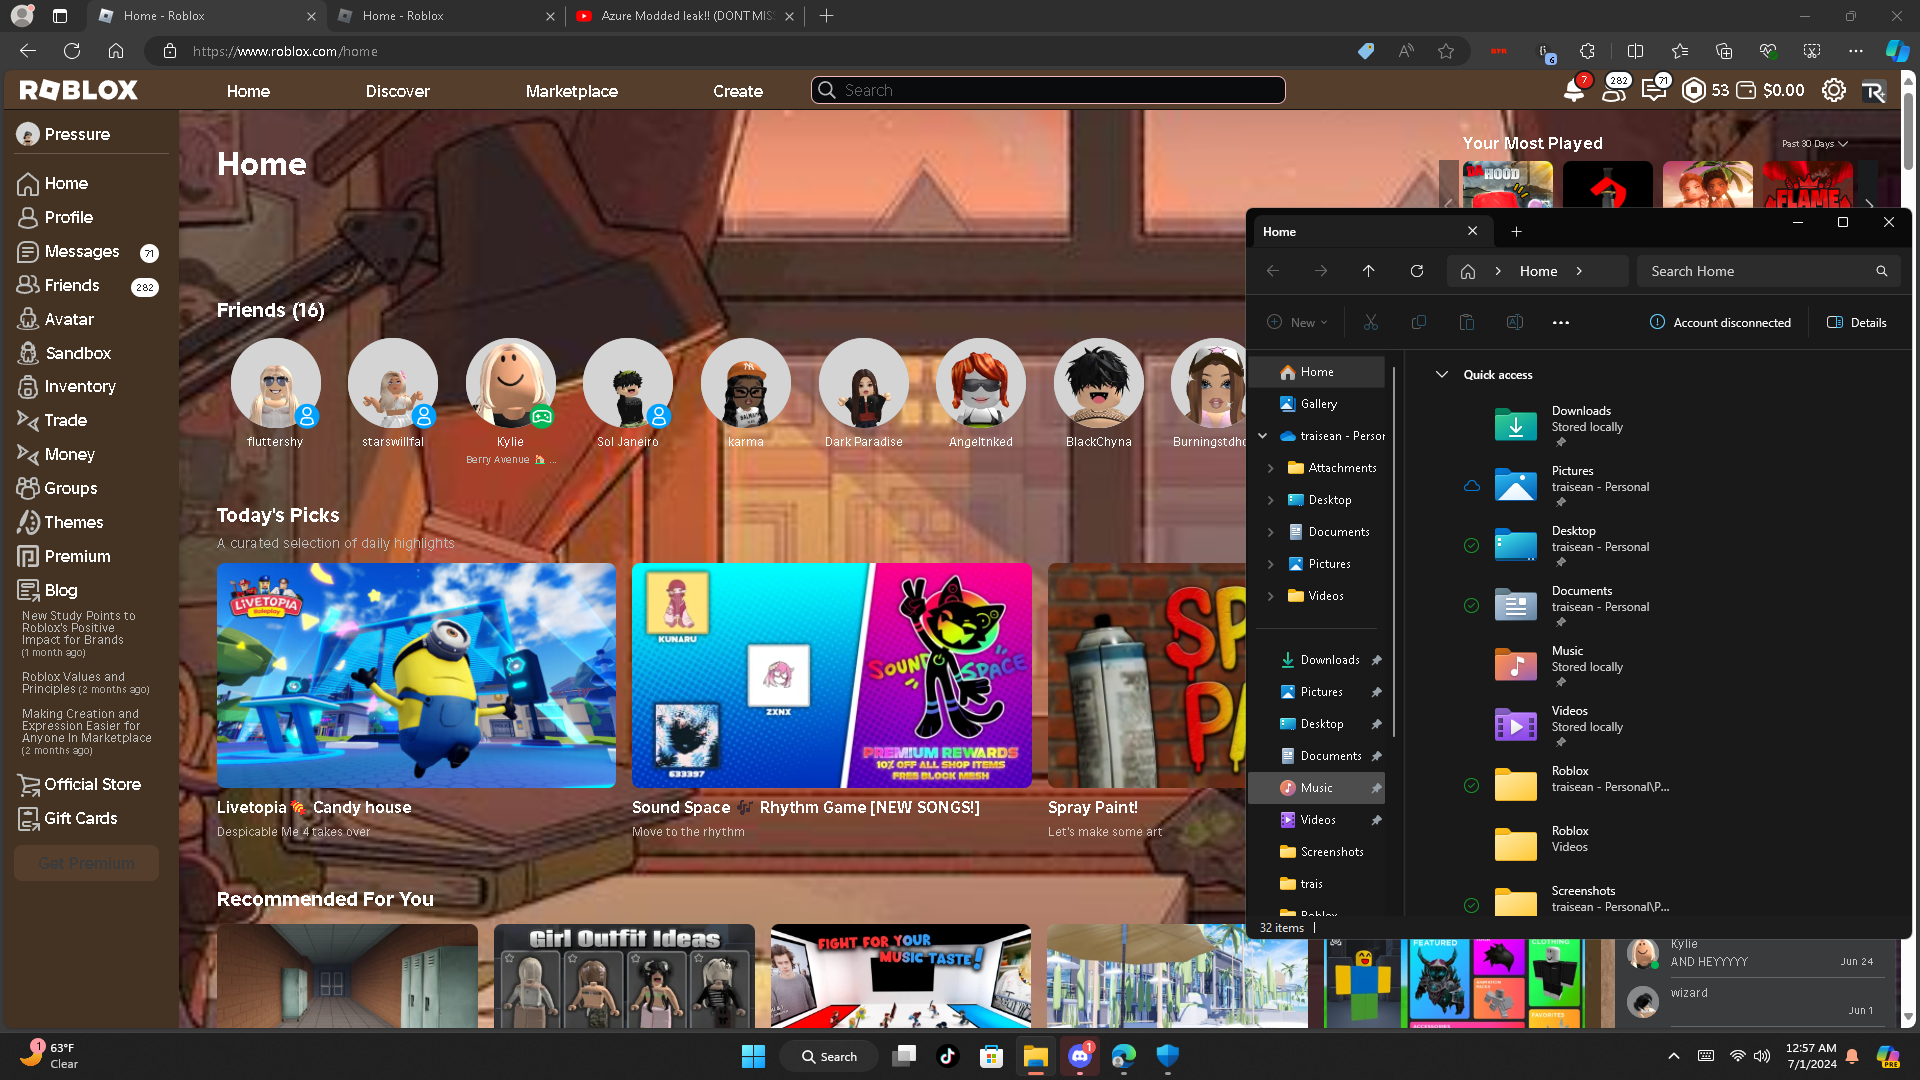Open Official Store in Roblox sidebar
This screenshot has height=1080, width=1920.
[x=92, y=784]
